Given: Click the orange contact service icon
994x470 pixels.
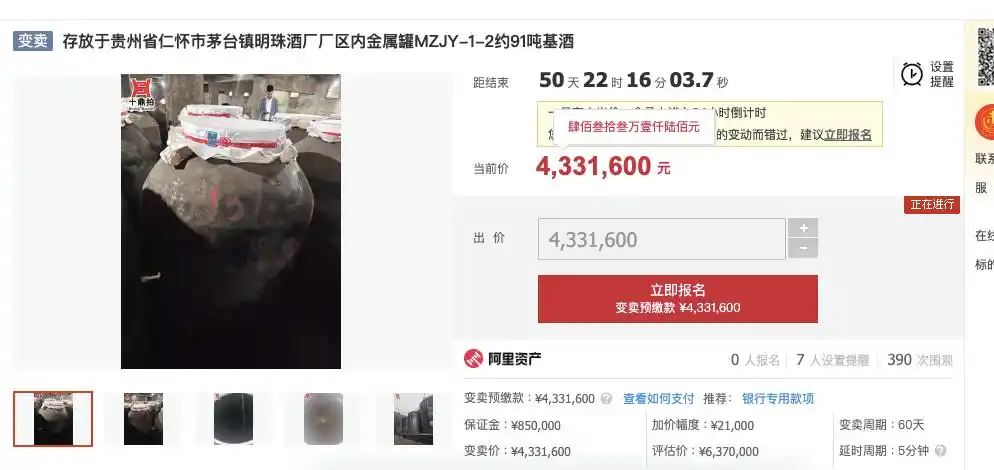Looking at the screenshot, I should tap(984, 122).
